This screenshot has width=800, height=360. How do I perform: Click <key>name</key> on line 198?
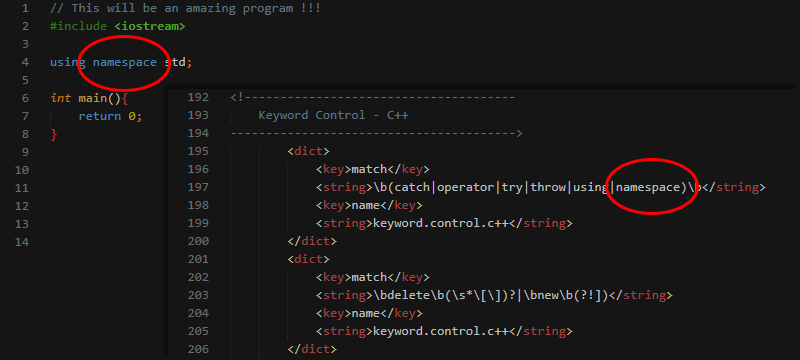point(369,205)
